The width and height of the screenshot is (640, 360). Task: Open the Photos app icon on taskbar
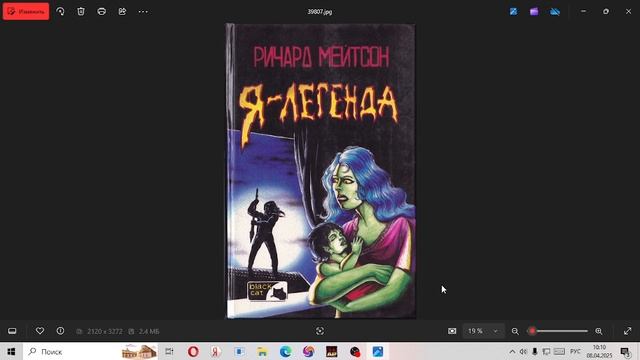tap(378, 351)
